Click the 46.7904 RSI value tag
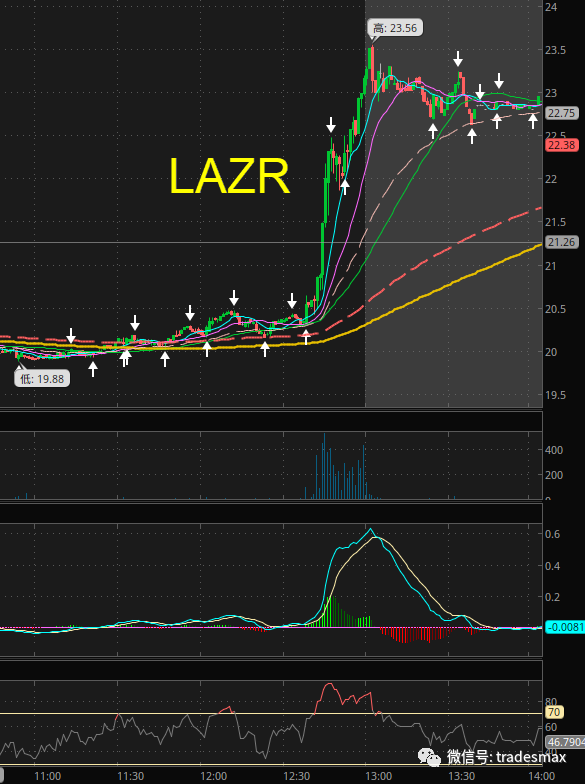The width and height of the screenshot is (585, 784). [x=565, y=742]
